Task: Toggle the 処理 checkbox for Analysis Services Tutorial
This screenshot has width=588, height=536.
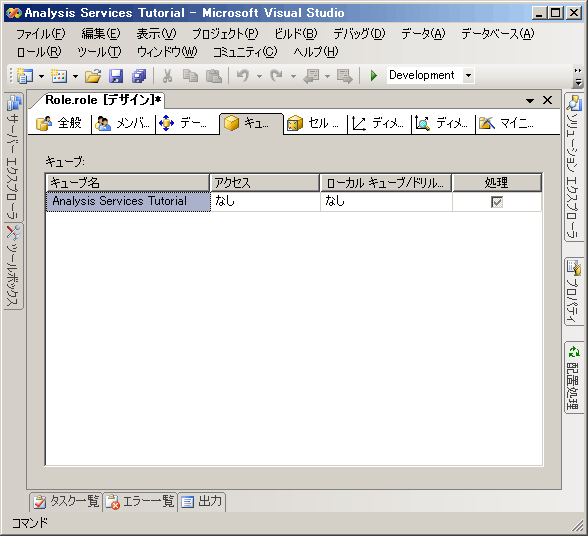Action: (x=497, y=202)
